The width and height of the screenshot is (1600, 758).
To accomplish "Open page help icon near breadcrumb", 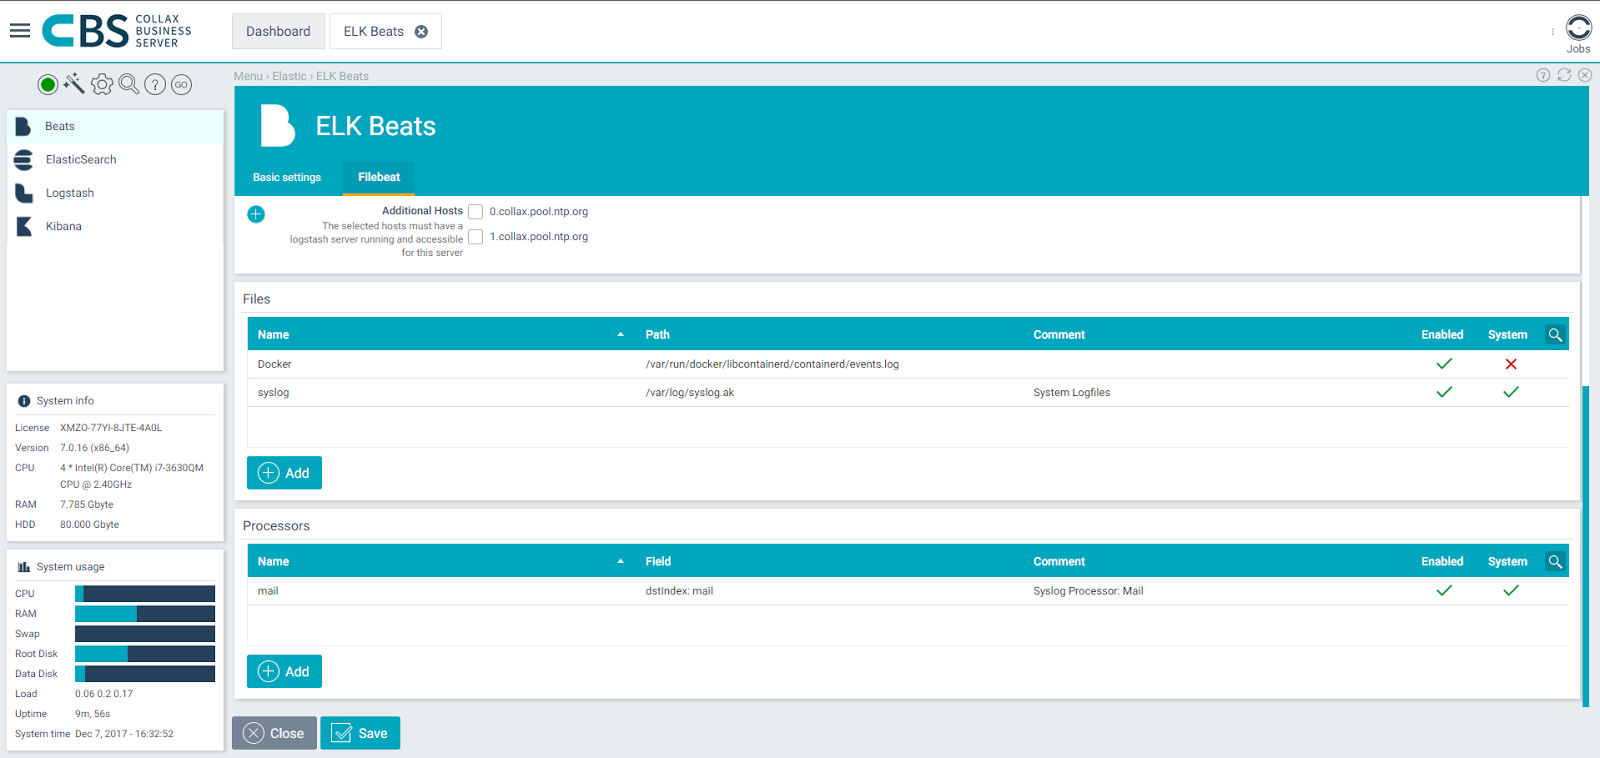I will [x=1543, y=75].
